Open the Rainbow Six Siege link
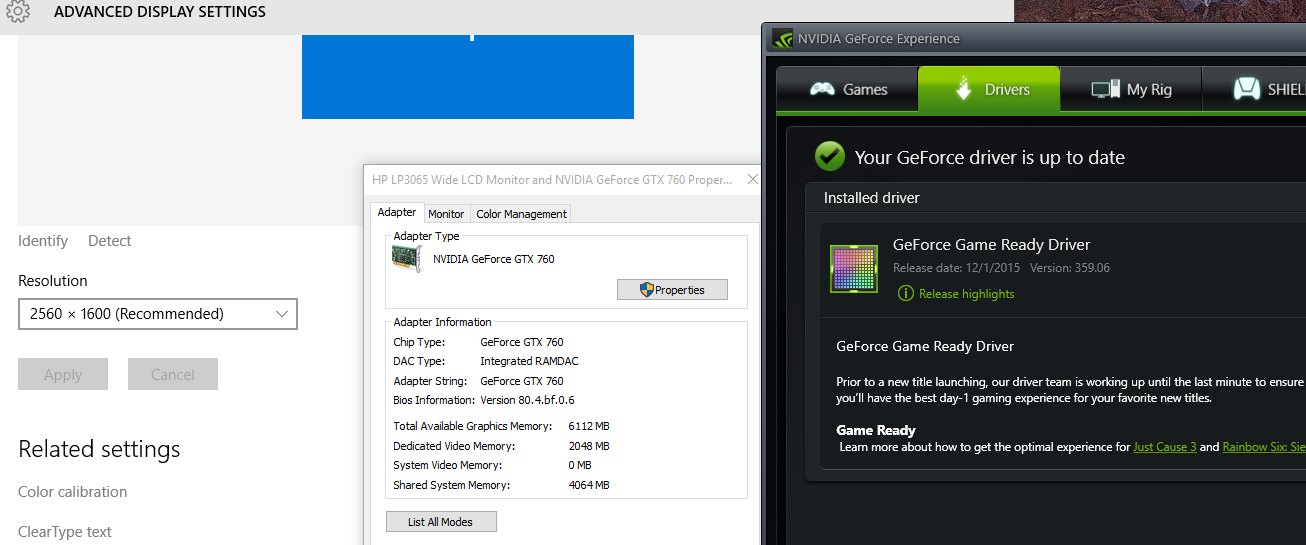The height and width of the screenshot is (545, 1306). (x=1264, y=447)
